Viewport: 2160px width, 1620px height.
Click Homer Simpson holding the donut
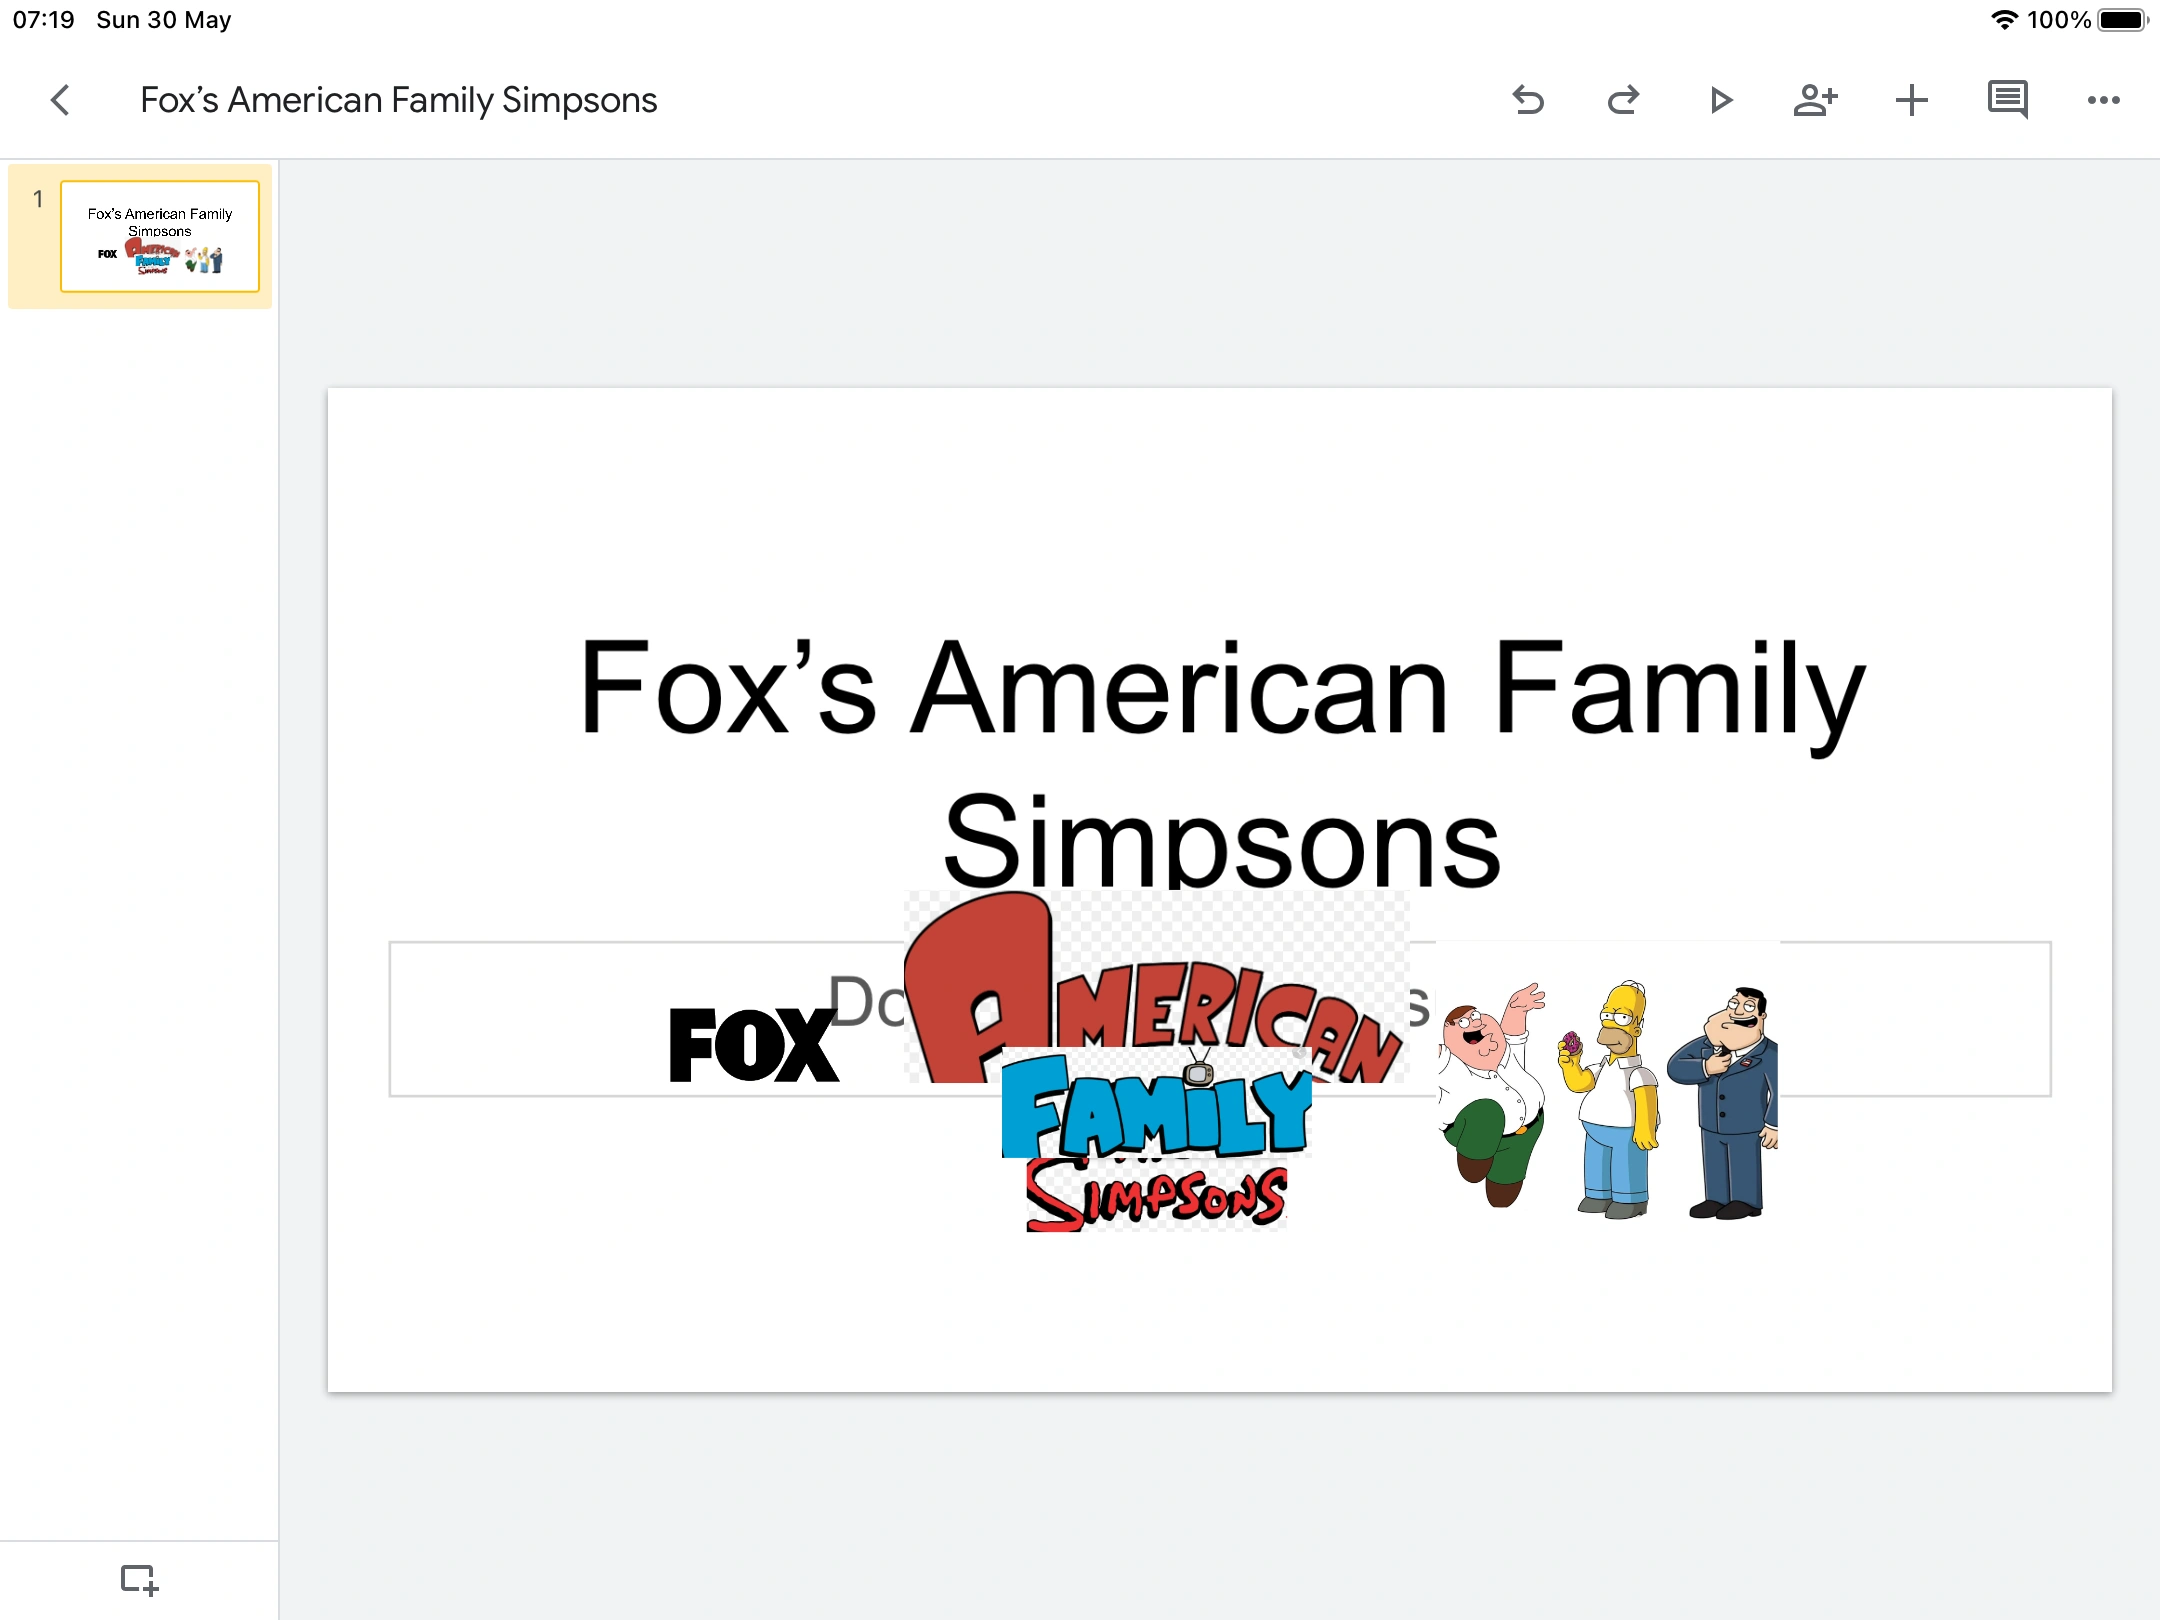coord(1612,1095)
